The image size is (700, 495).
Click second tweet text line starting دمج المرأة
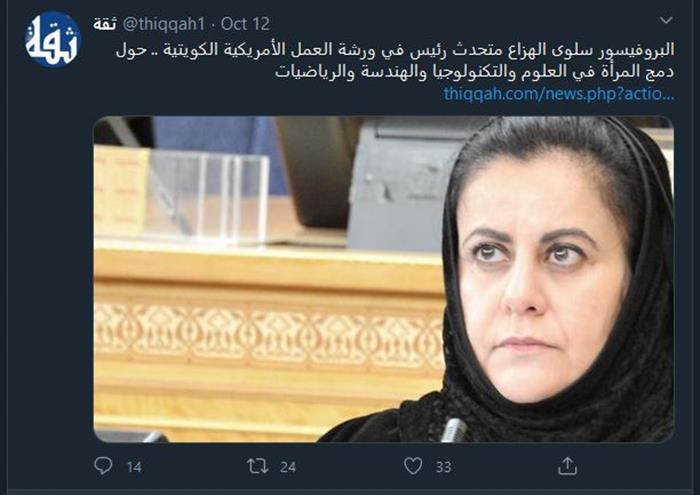coord(474,72)
